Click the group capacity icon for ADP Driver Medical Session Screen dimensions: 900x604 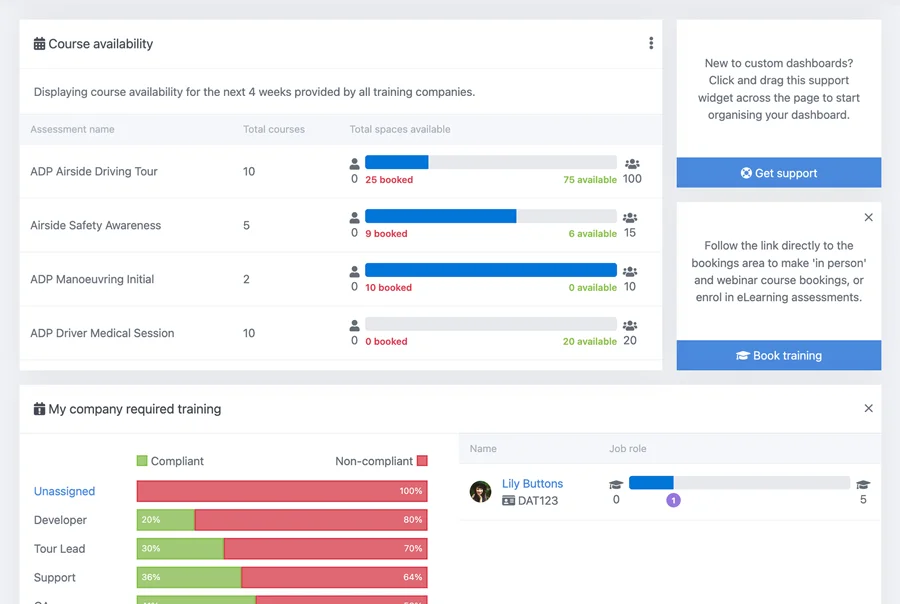631,326
